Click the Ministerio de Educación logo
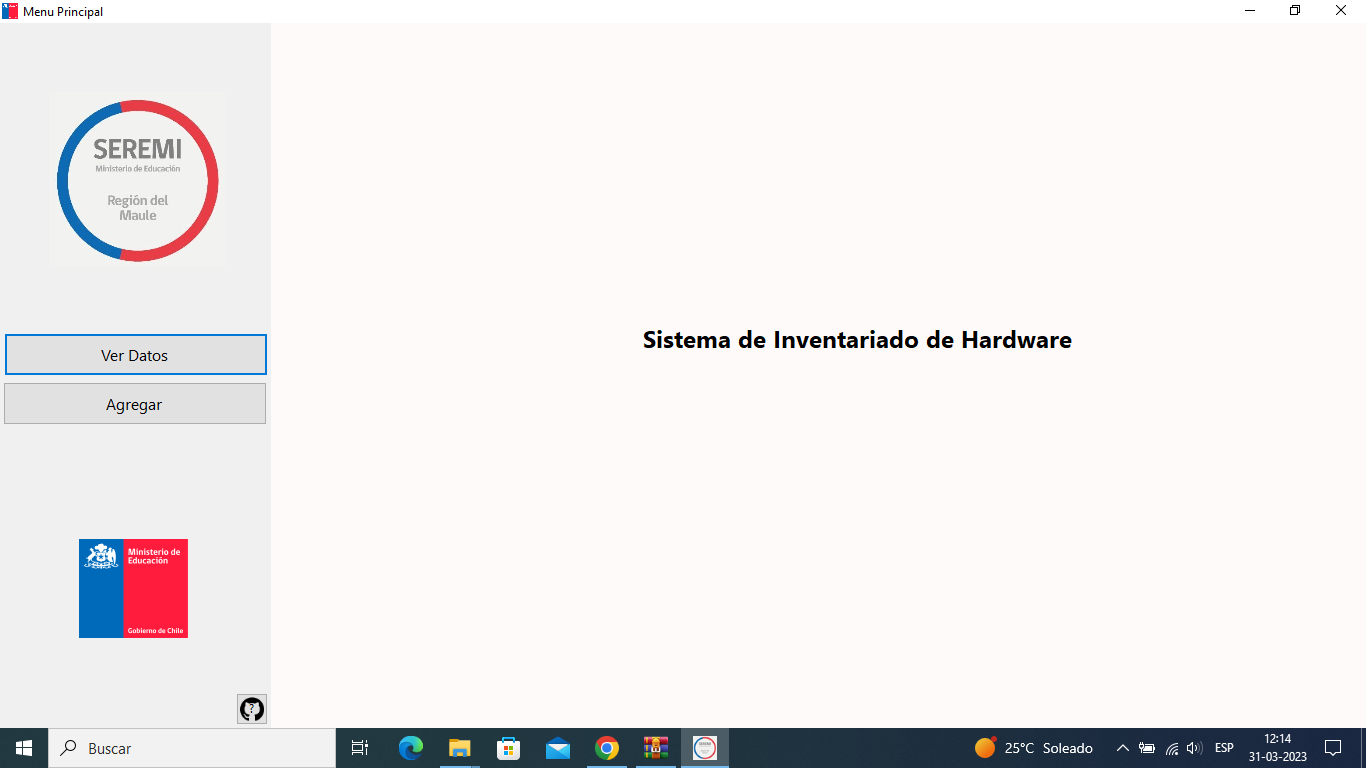Image resolution: width=1366 pixels, height=768 pixels. tap(133, 588)
